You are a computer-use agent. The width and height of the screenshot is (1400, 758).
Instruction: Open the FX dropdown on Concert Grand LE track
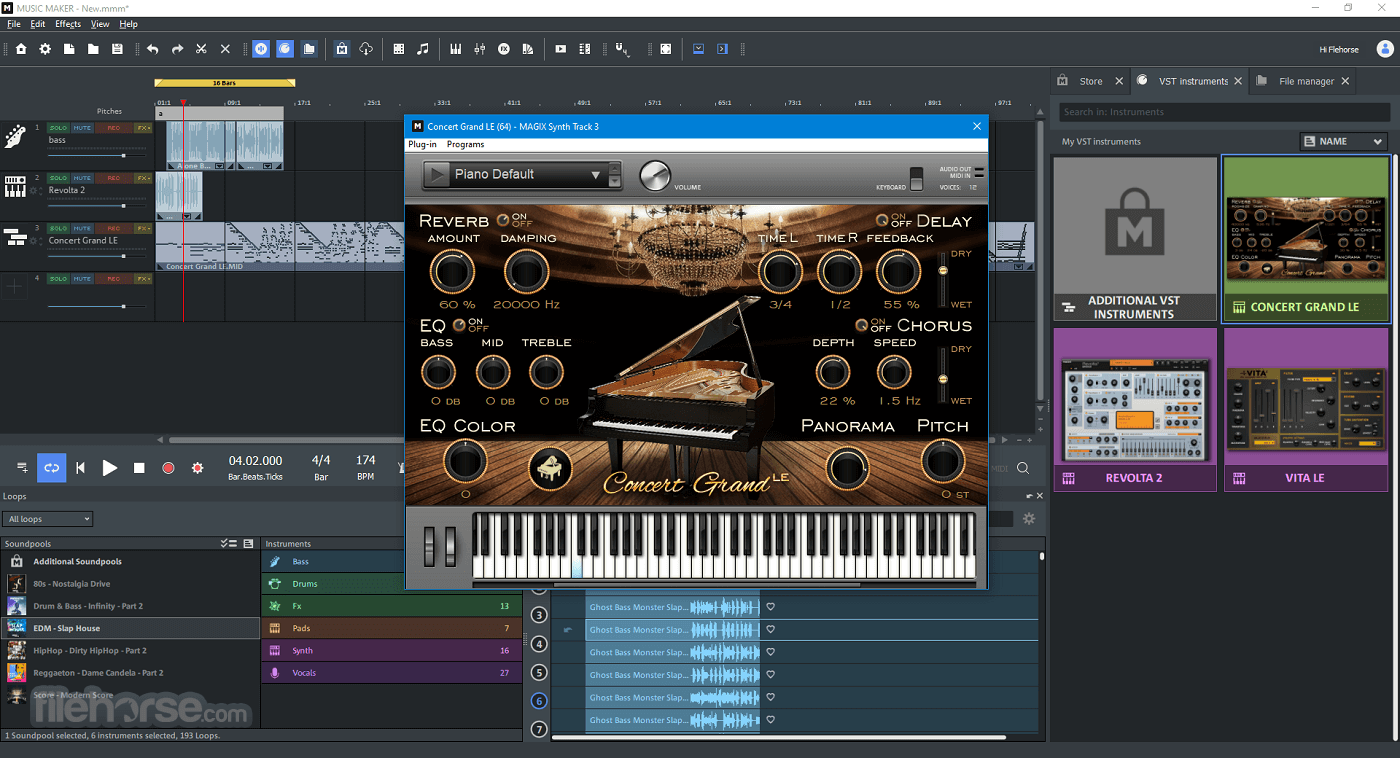pos(143,228)
